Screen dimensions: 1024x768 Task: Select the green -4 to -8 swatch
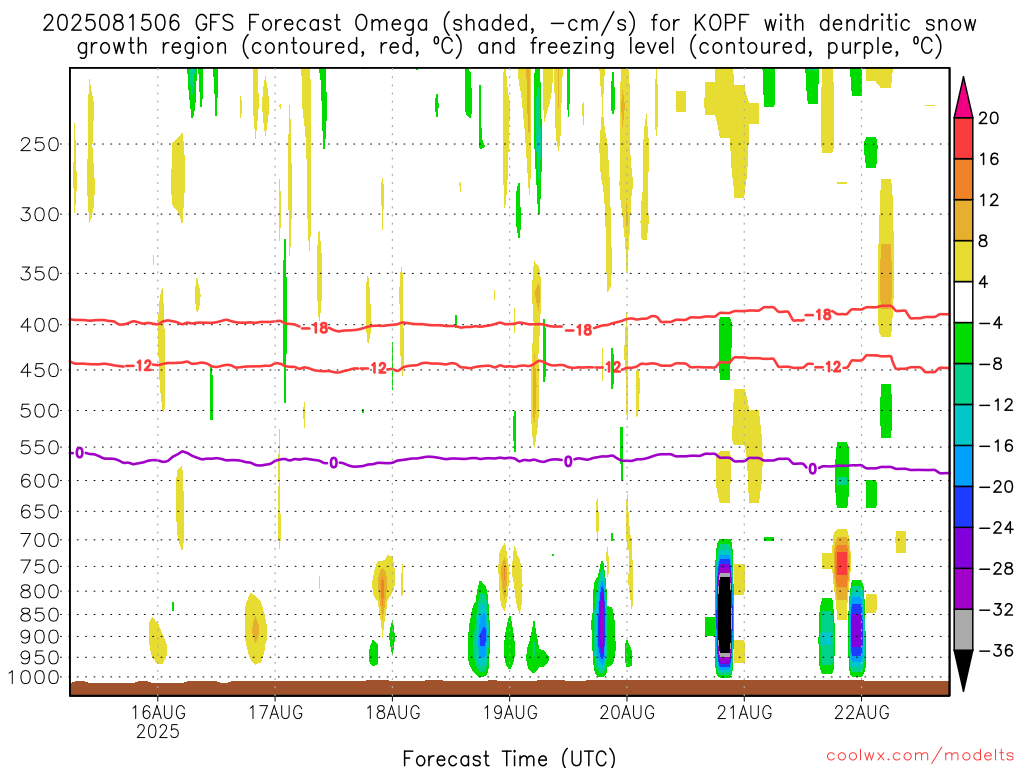point(963,343)
